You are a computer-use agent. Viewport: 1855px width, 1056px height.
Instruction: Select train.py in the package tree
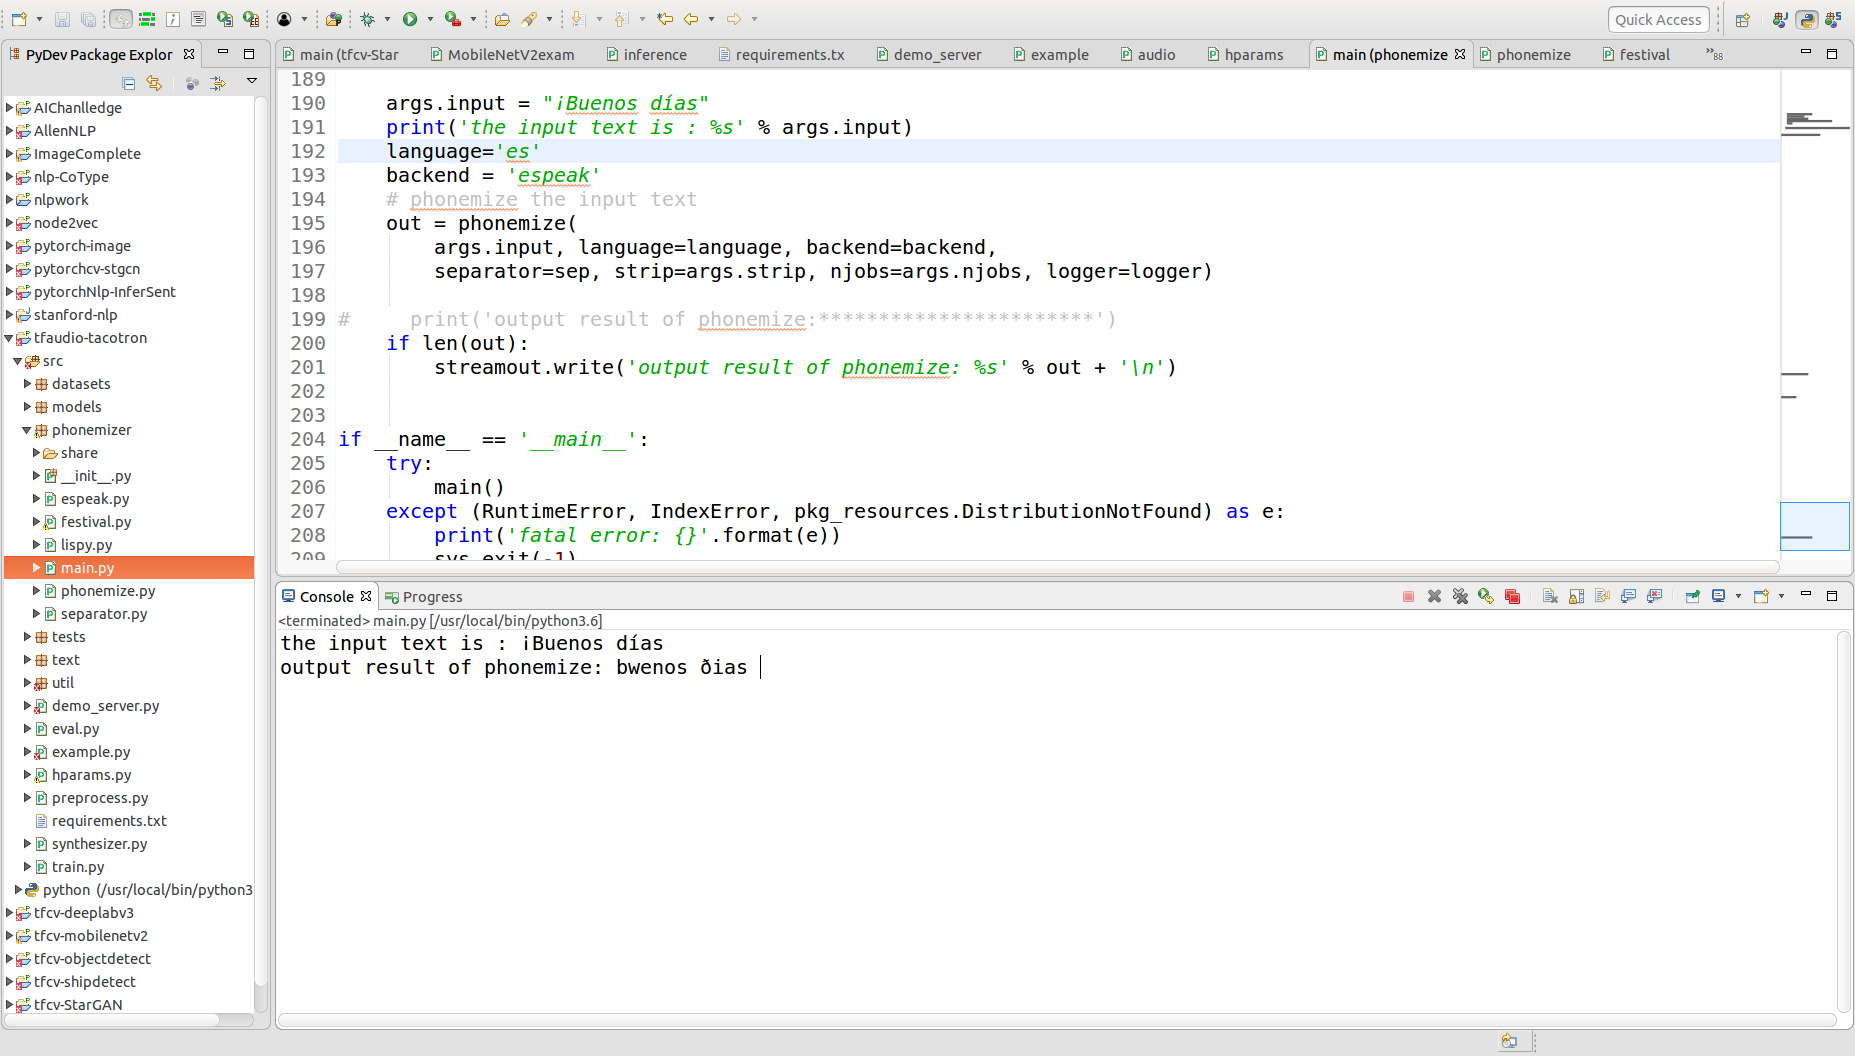[x=78, y=867]
